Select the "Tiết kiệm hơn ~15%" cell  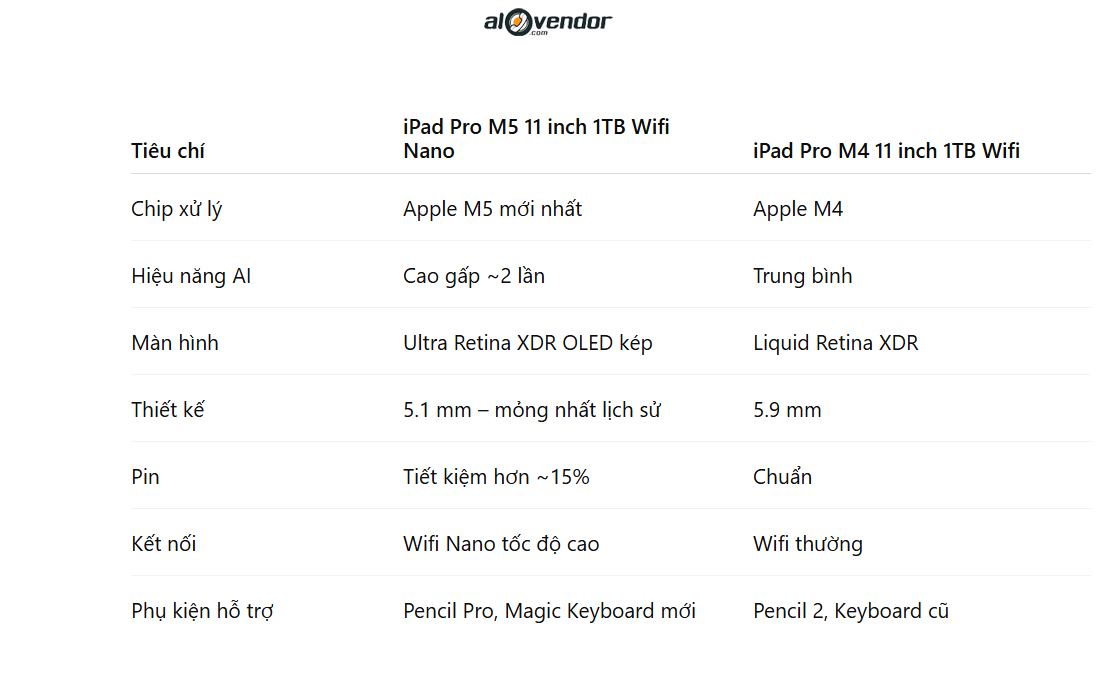tap(496, 477)
